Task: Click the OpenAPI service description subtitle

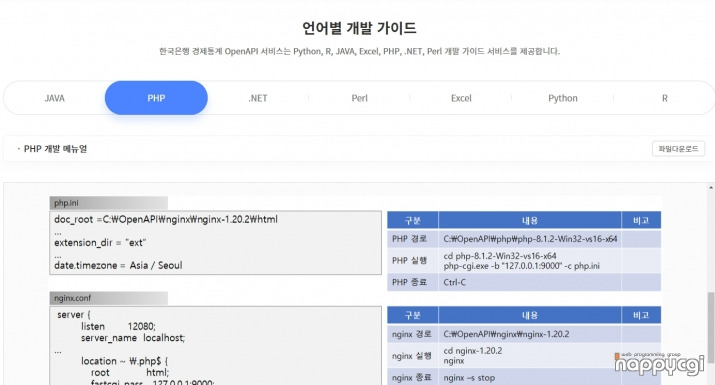Action: (x=359, y=51)
